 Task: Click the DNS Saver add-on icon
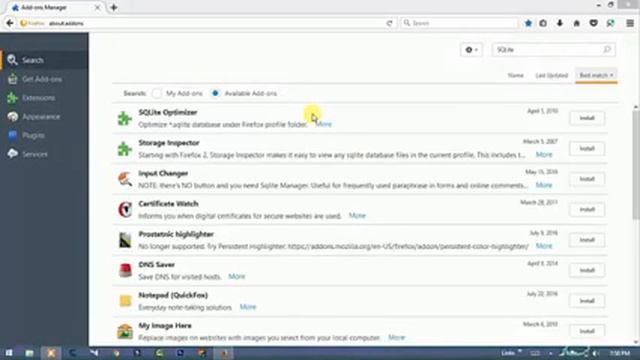[124, 271]
